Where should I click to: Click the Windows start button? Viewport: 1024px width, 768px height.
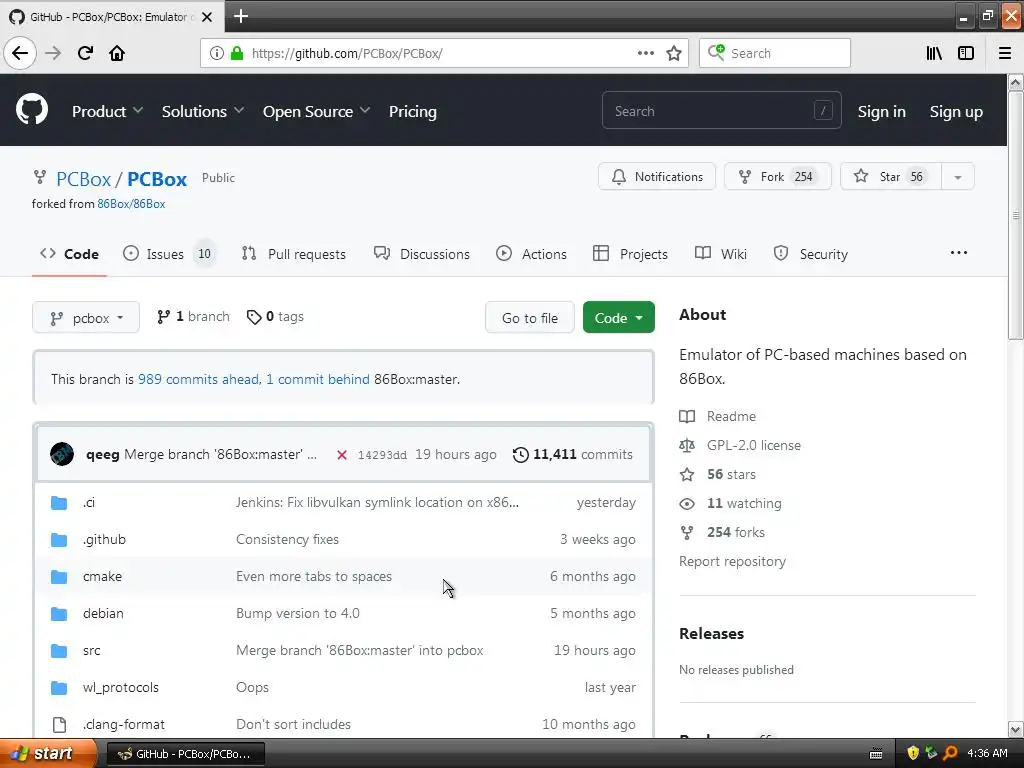(46, 754)
